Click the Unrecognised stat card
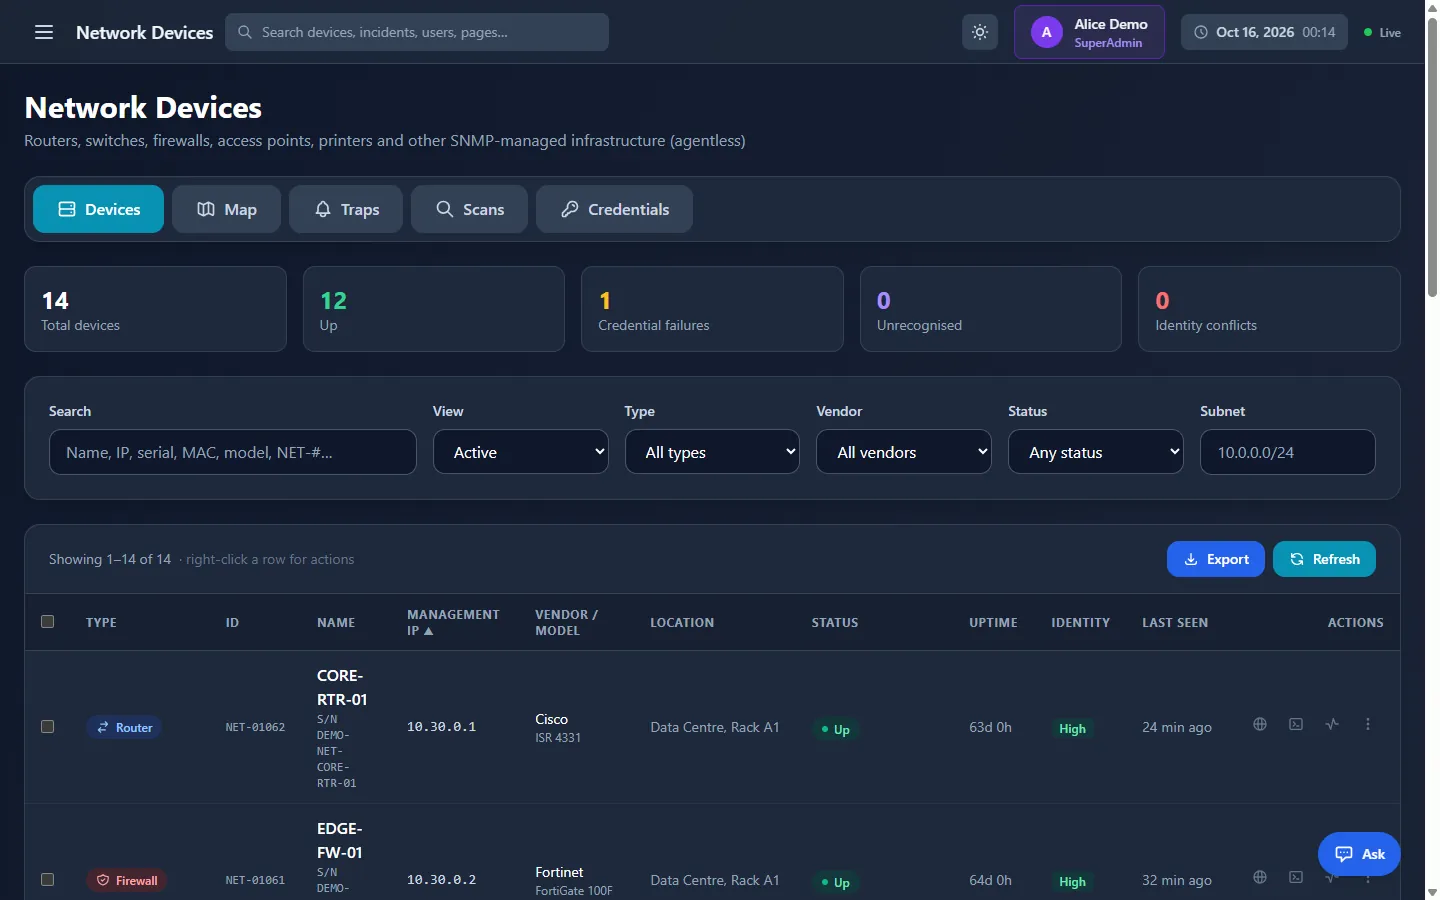This screenshot has height=900, width=1440. click(991, 309)
